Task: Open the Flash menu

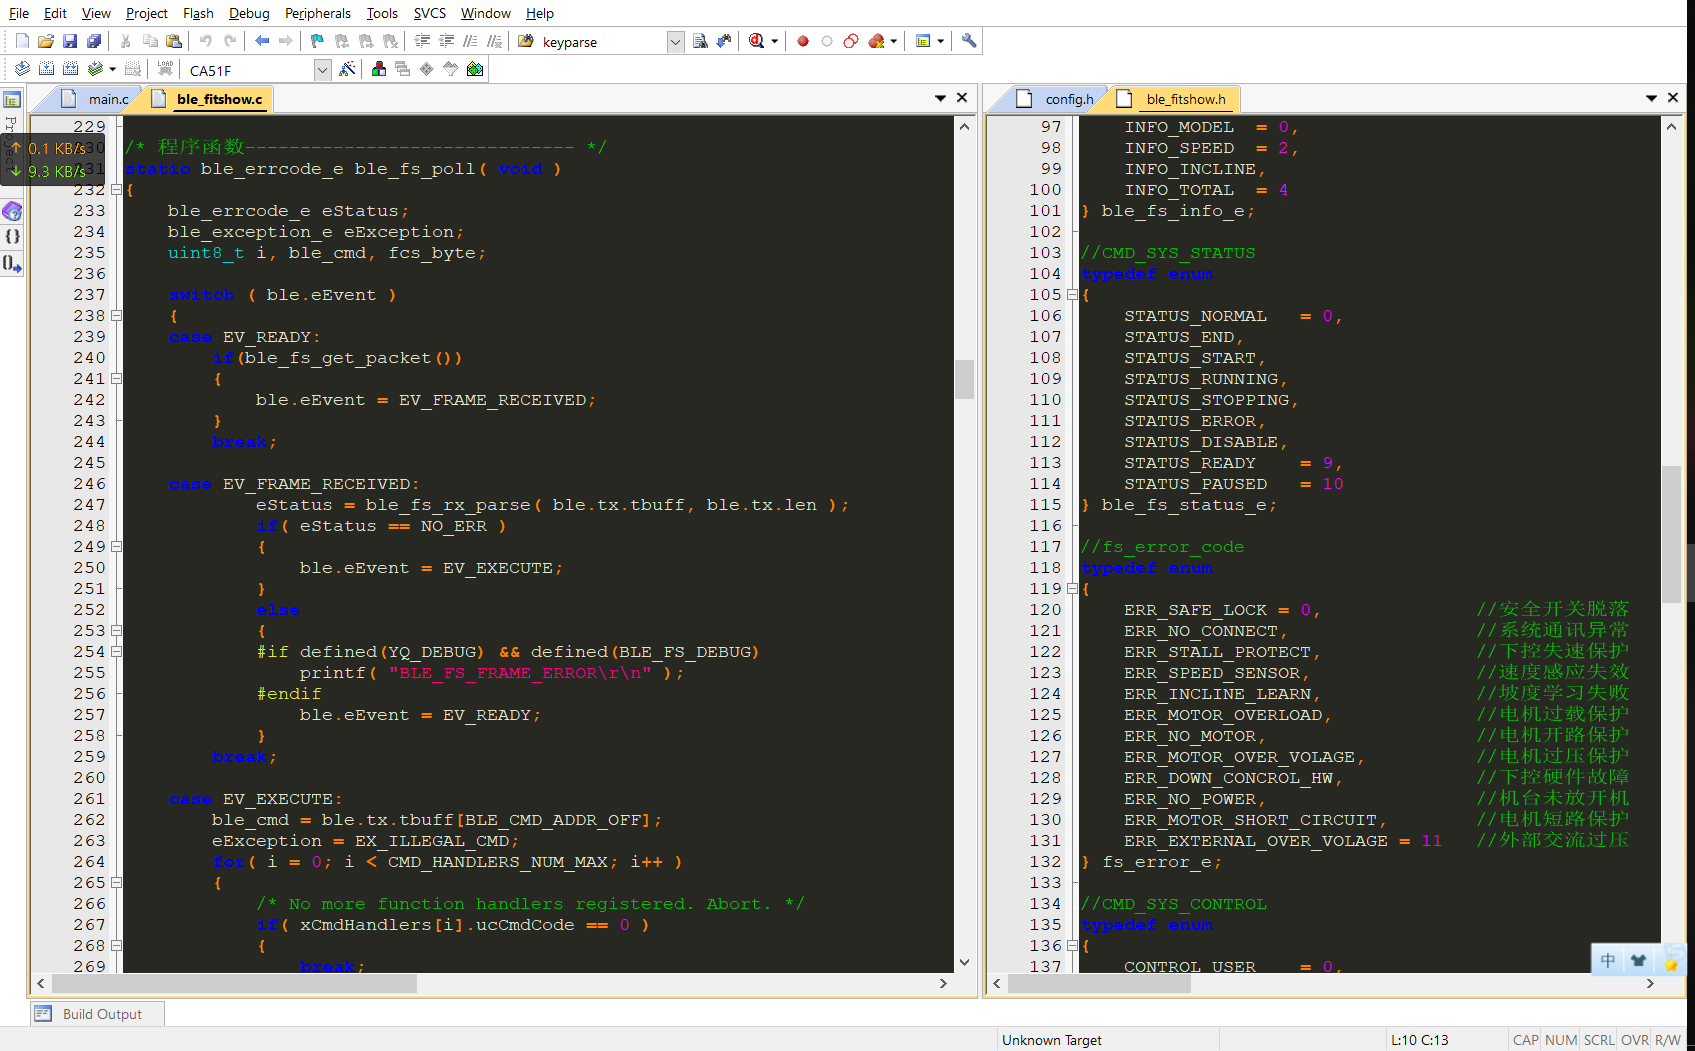Action: pos(198,13)
